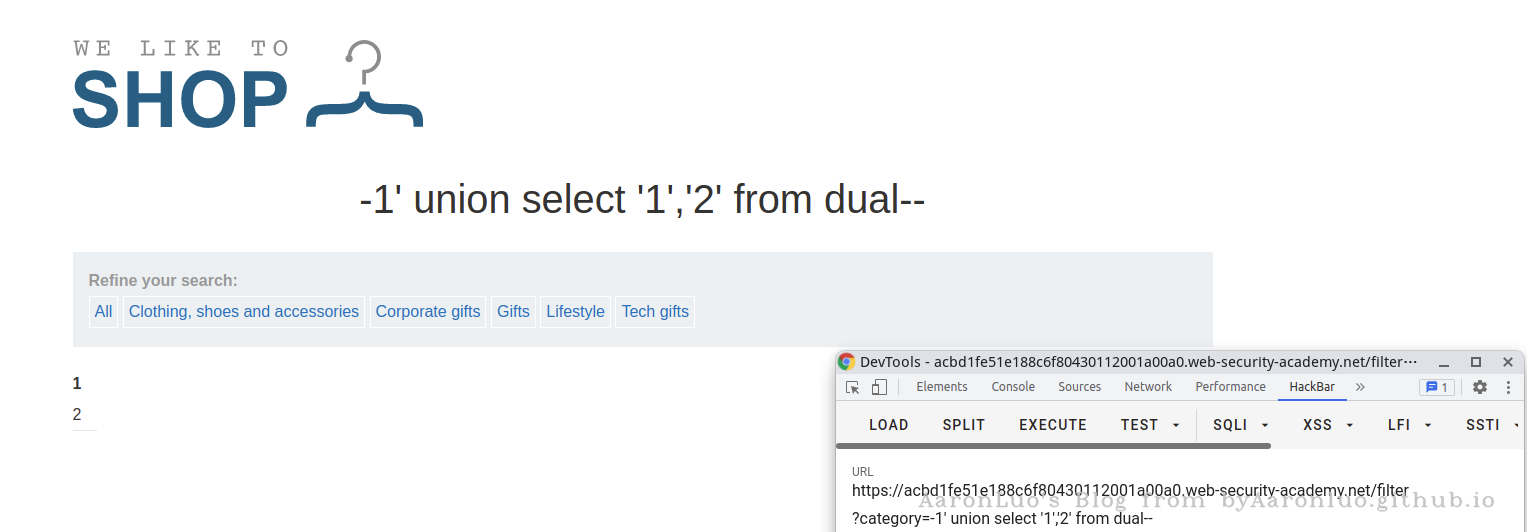The image size is (1527, 532).
Task: Open DevTools settings gear icon
Action: [x=1480, y=387]
